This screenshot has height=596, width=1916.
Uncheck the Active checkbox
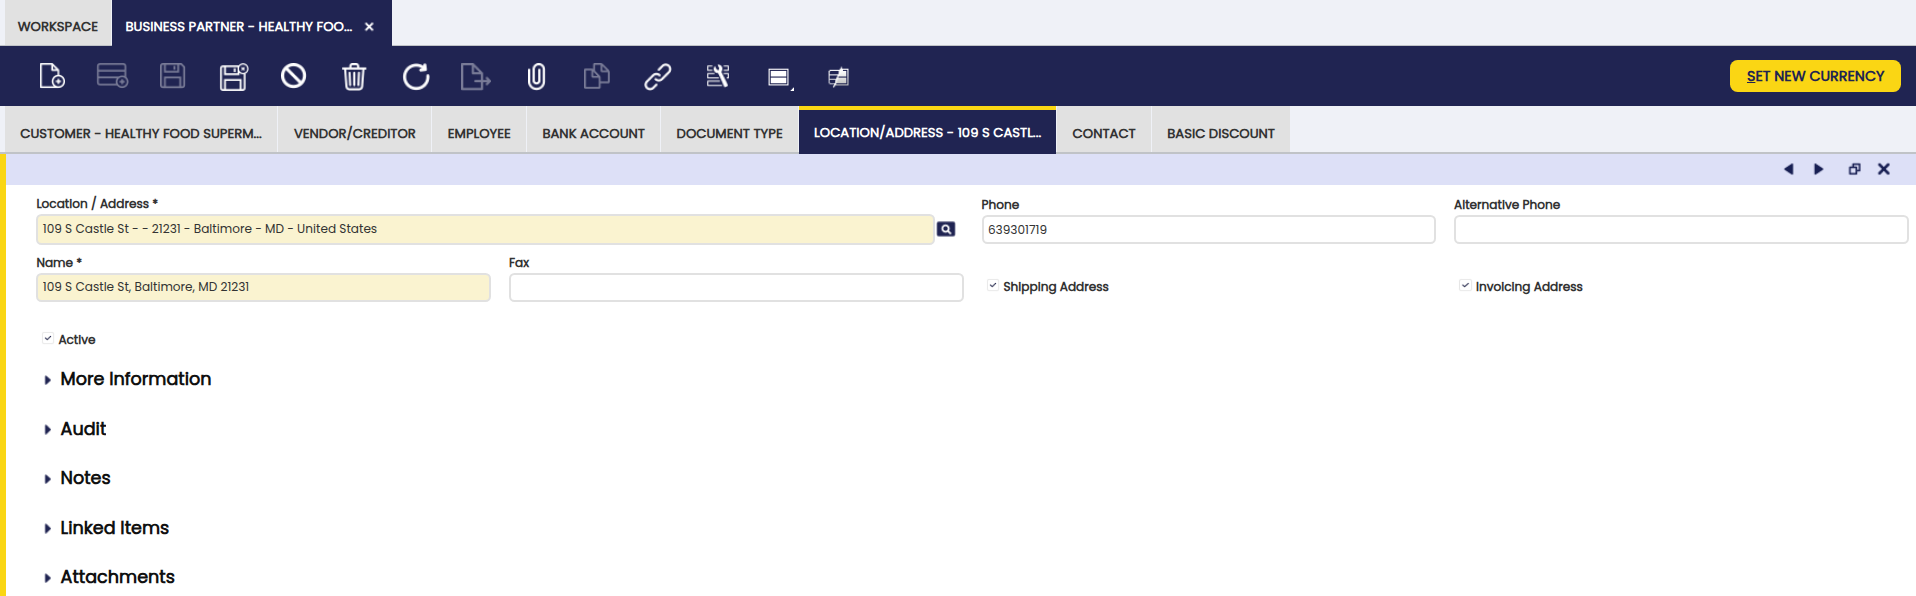48,339
